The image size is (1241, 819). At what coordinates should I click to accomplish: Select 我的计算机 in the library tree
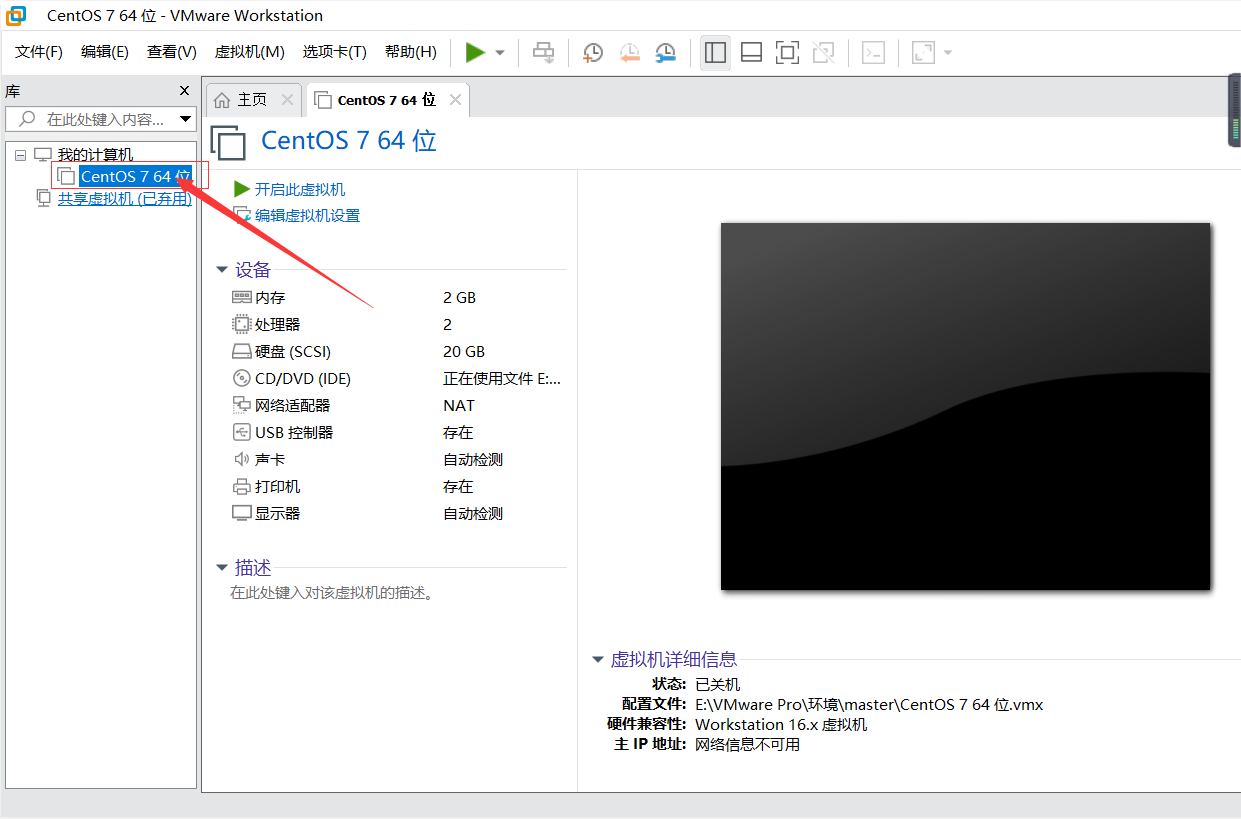click(x=95, y=155)
